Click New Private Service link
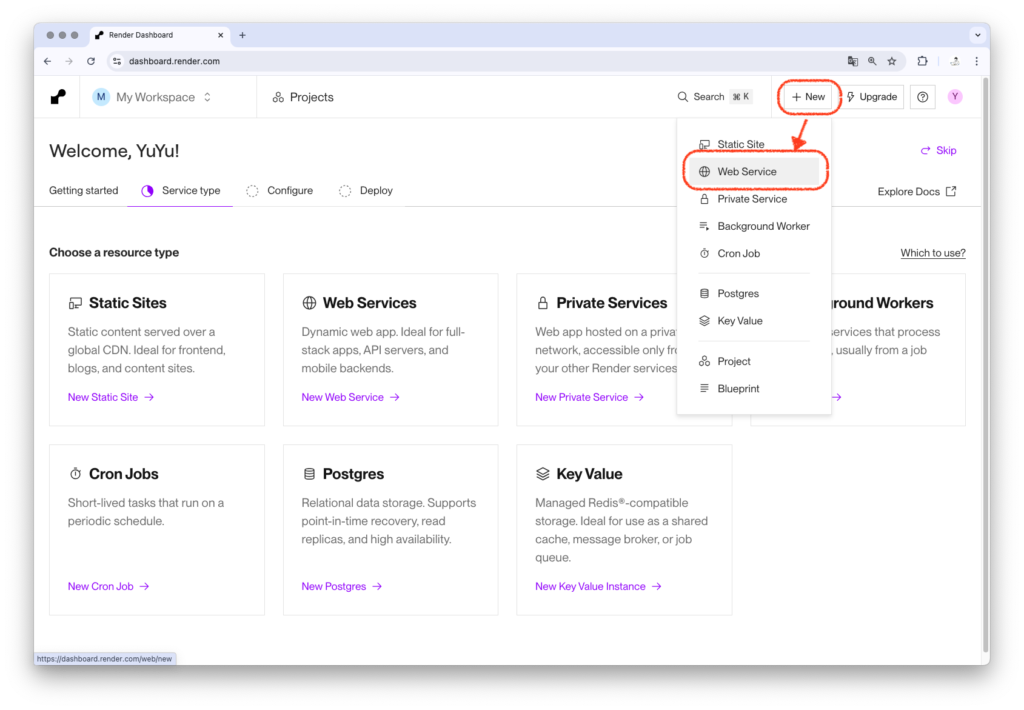 (589, 397)
